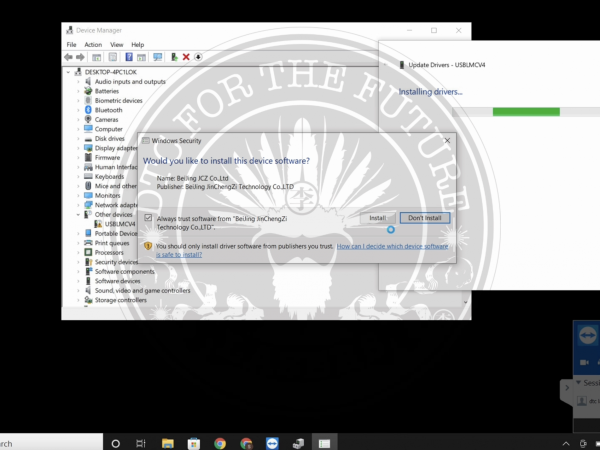Select the Firmware category
The height and width of the screenshot is (450, 600).
(108, 158)
